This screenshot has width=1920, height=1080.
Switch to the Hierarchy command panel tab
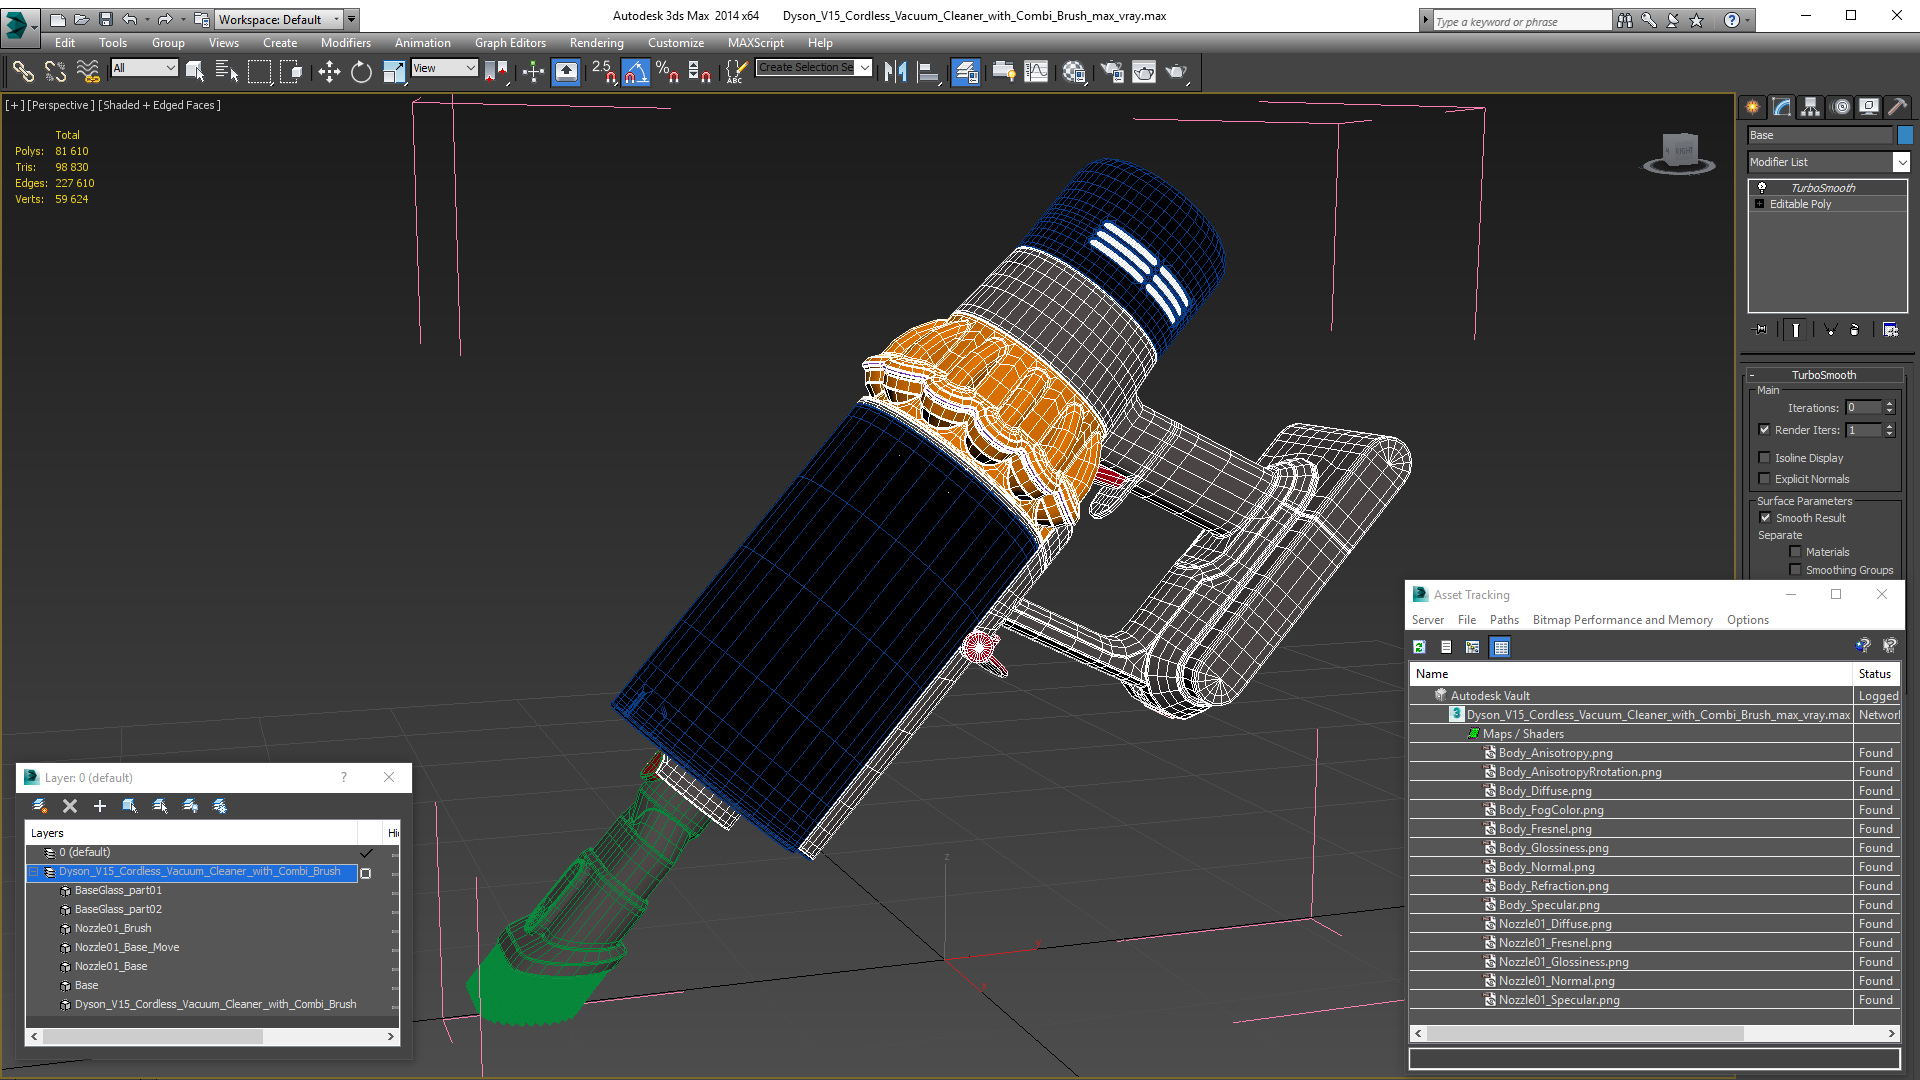pos(1811,107)
